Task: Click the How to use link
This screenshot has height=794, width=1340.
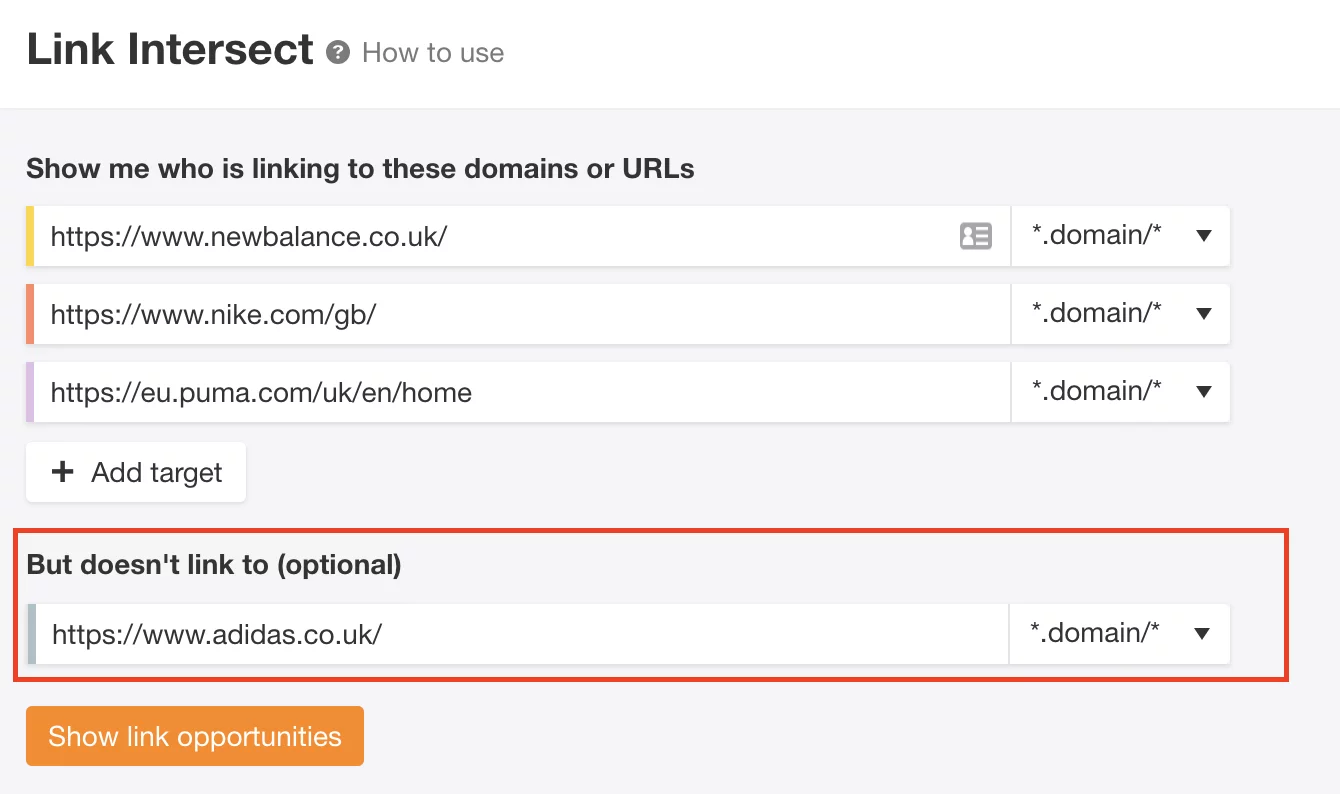Action: [432, 52]
